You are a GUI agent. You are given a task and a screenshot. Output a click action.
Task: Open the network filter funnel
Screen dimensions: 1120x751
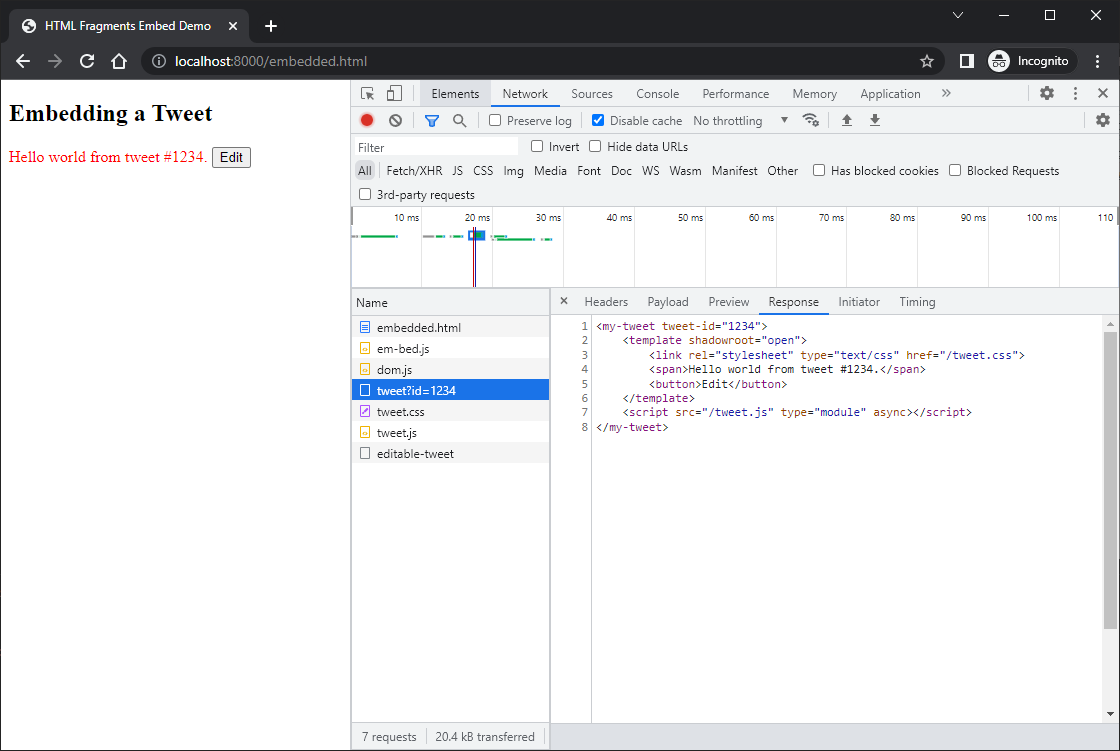pyautogui.click(x=432, y=120)
